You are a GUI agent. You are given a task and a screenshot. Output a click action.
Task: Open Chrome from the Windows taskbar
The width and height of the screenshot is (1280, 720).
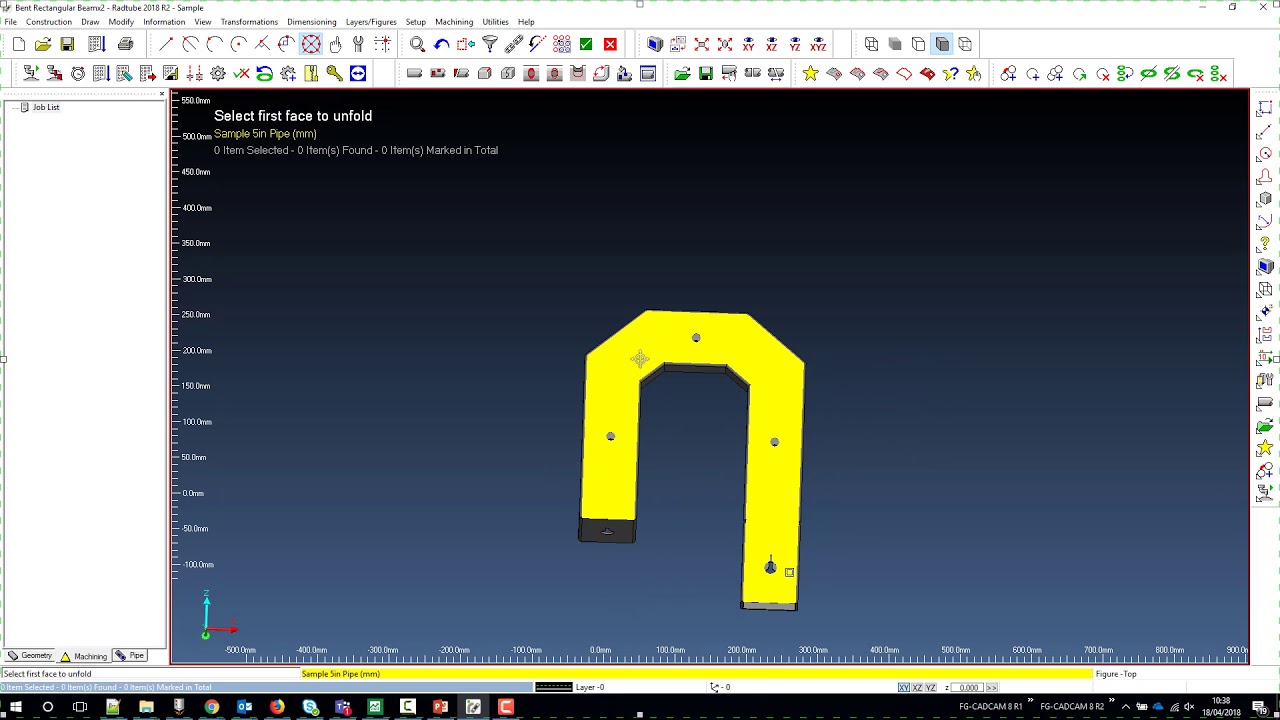point(212,707)
